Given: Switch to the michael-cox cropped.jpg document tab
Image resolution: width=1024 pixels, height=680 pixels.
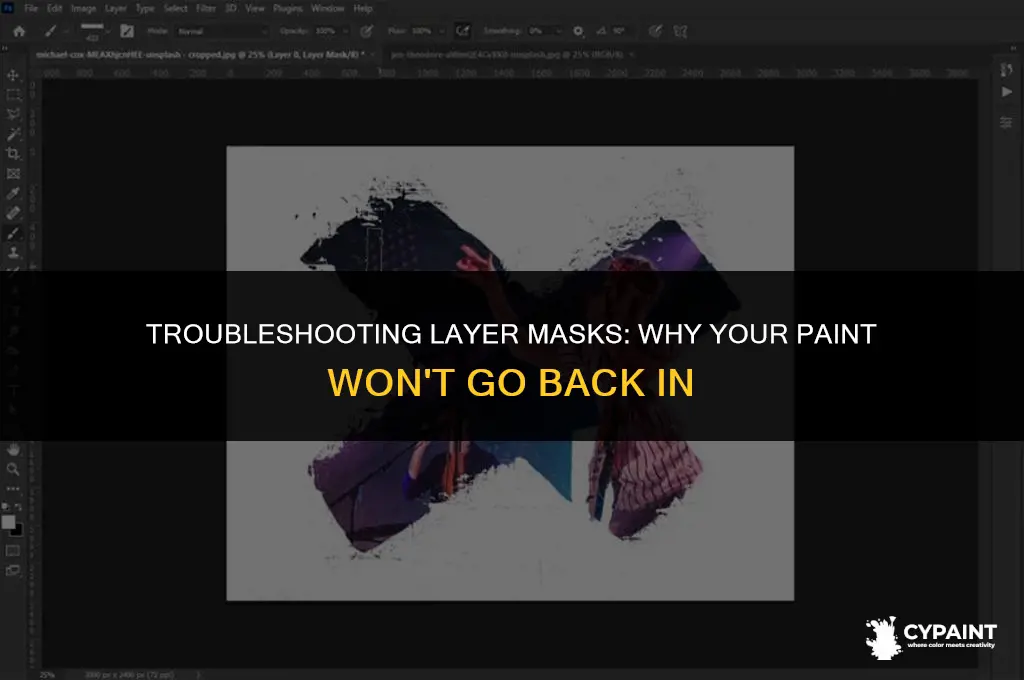Looking at the screenshot, I should (200, 55).
